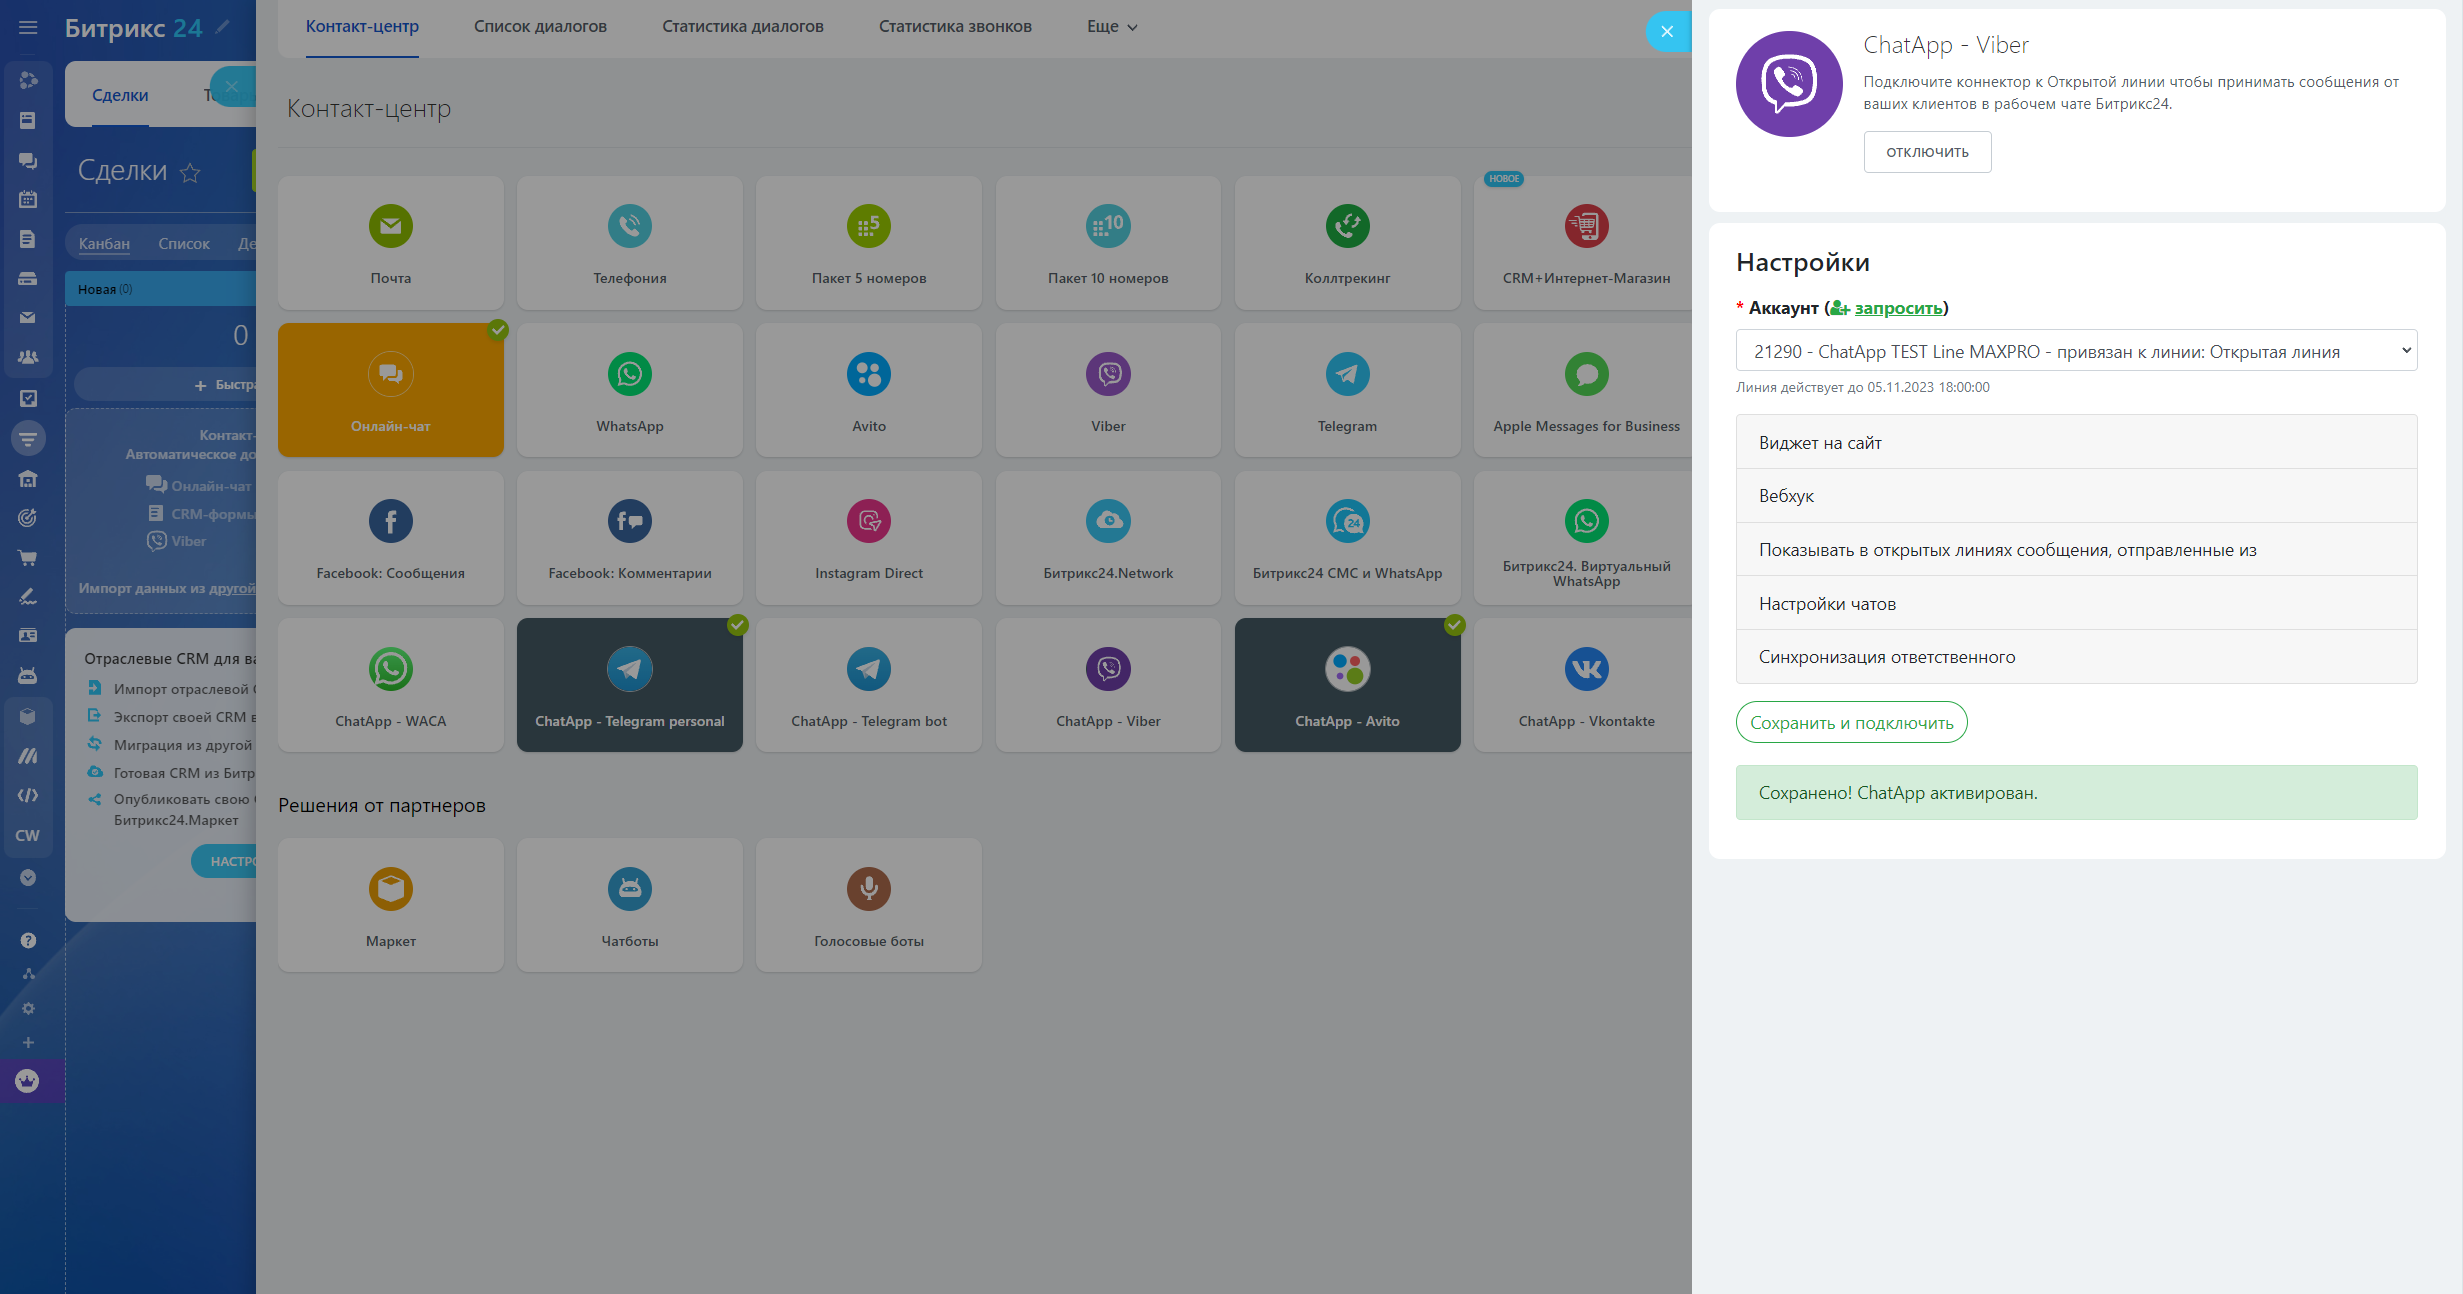
Task: Open the Аккаунт selection dropdown
Action: pos(2075,351)
